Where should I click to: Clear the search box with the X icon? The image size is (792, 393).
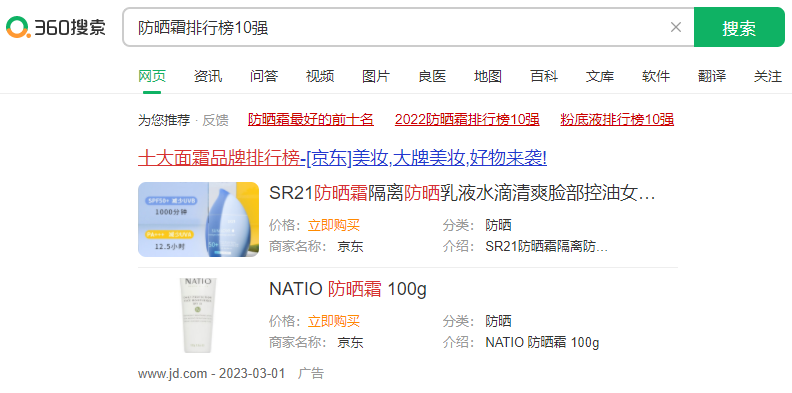[676, 27]
